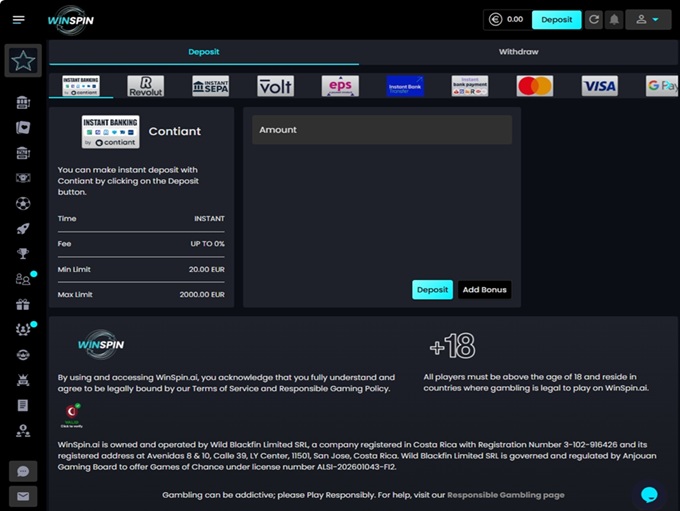Click the +18 age restriction icon

[x=452, y=346]
